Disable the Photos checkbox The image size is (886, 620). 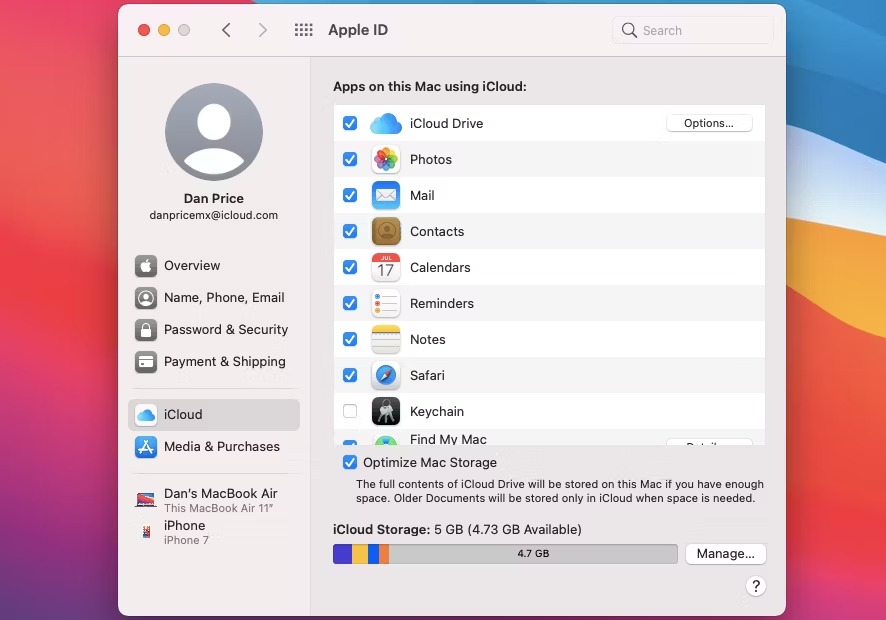[x=351, y=159]
